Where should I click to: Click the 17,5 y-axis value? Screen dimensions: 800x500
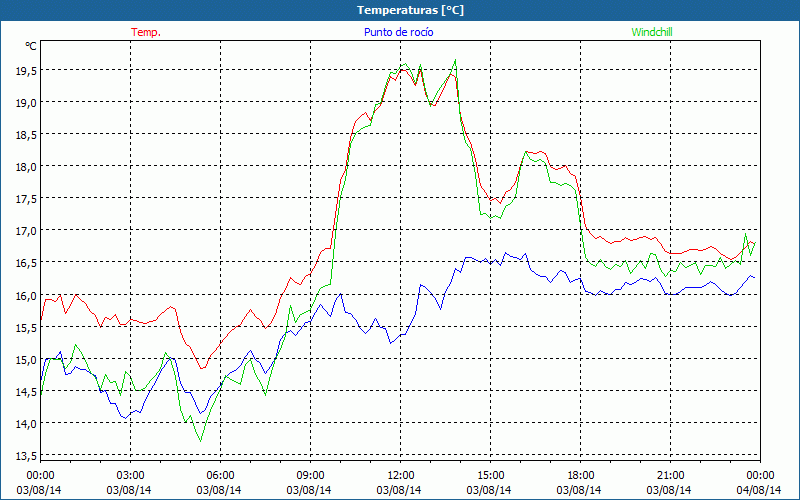[26, 199]
